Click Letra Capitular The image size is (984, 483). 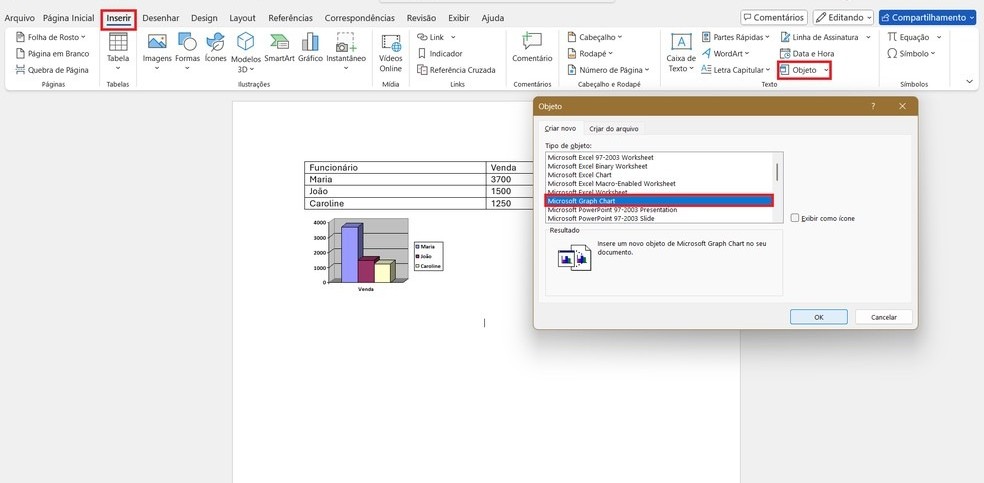(735, 70)
